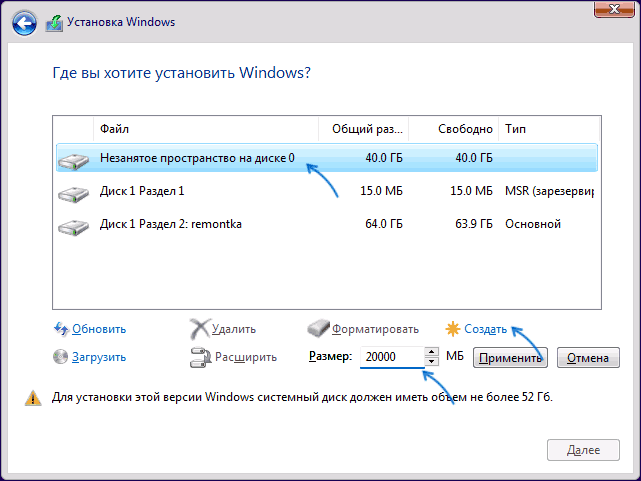Click the Основной type cell
641x481 pixels.
(x=533, y=224)
